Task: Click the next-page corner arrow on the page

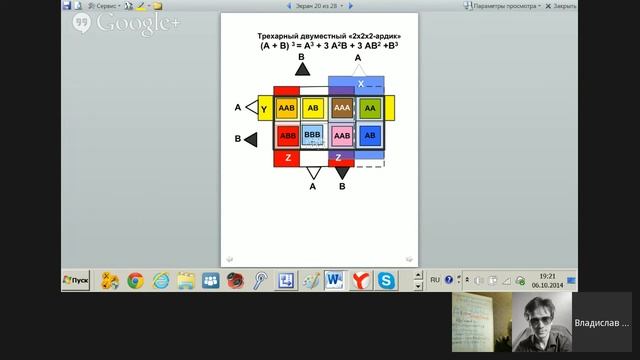Action: point(409,259)
